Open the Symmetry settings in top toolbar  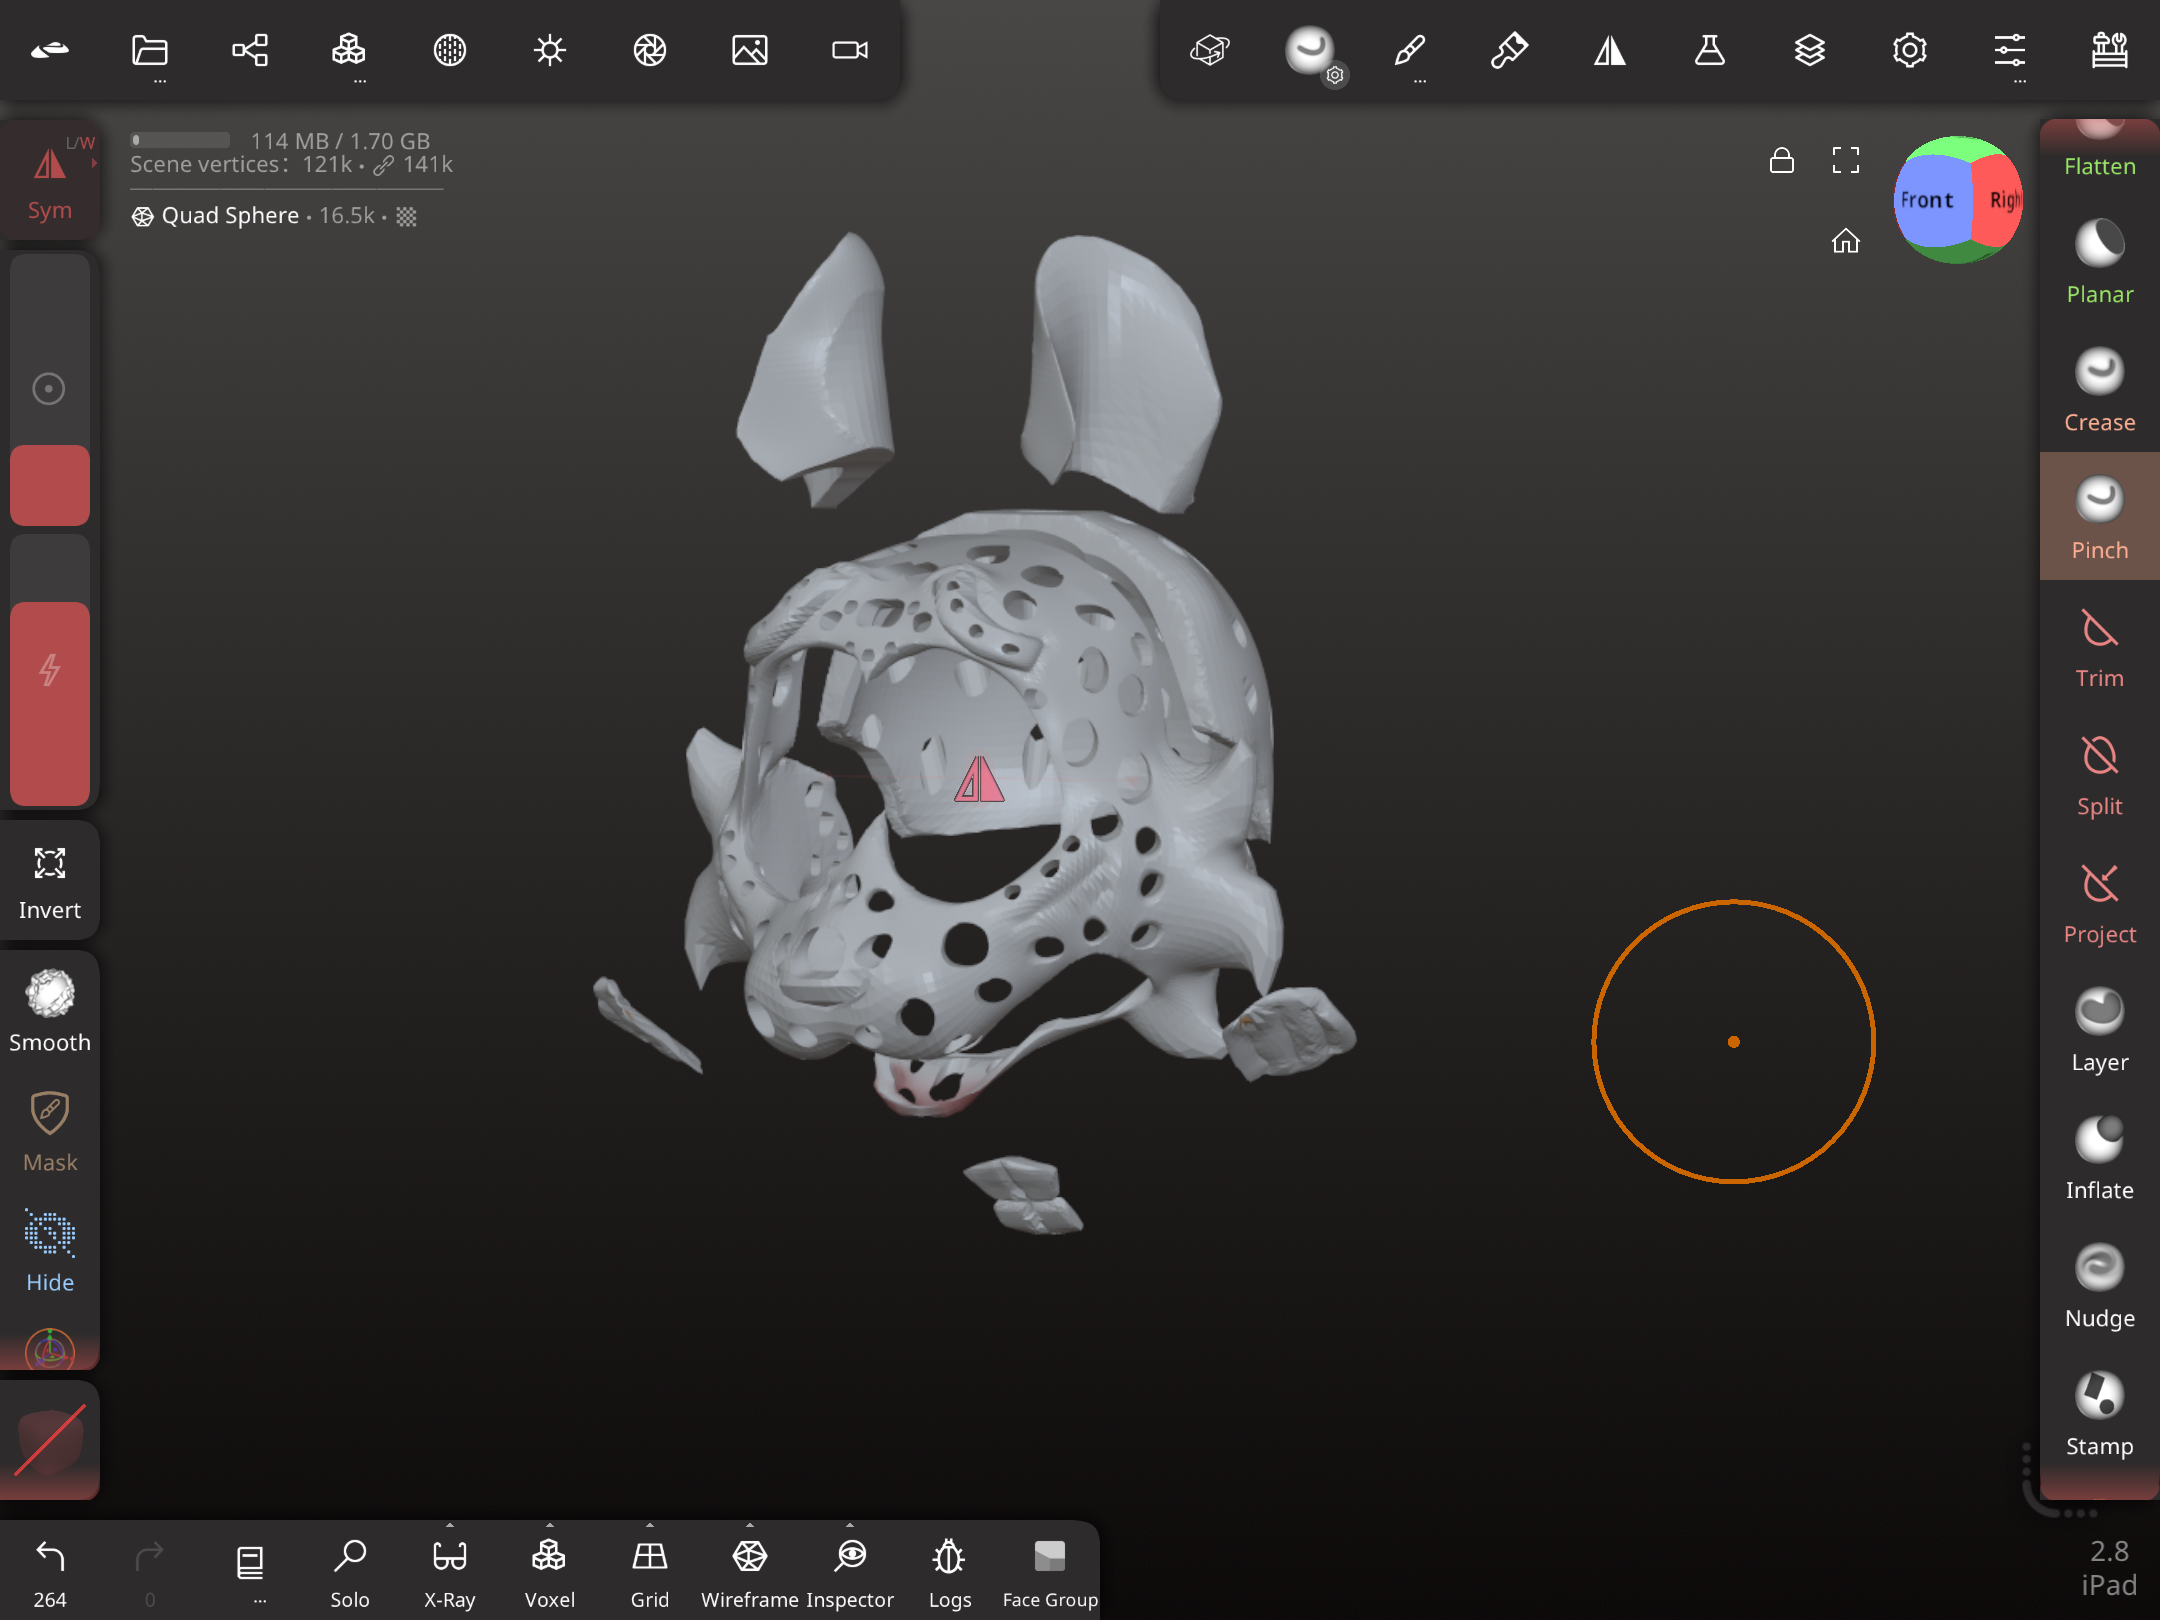tap(1610, 50)
